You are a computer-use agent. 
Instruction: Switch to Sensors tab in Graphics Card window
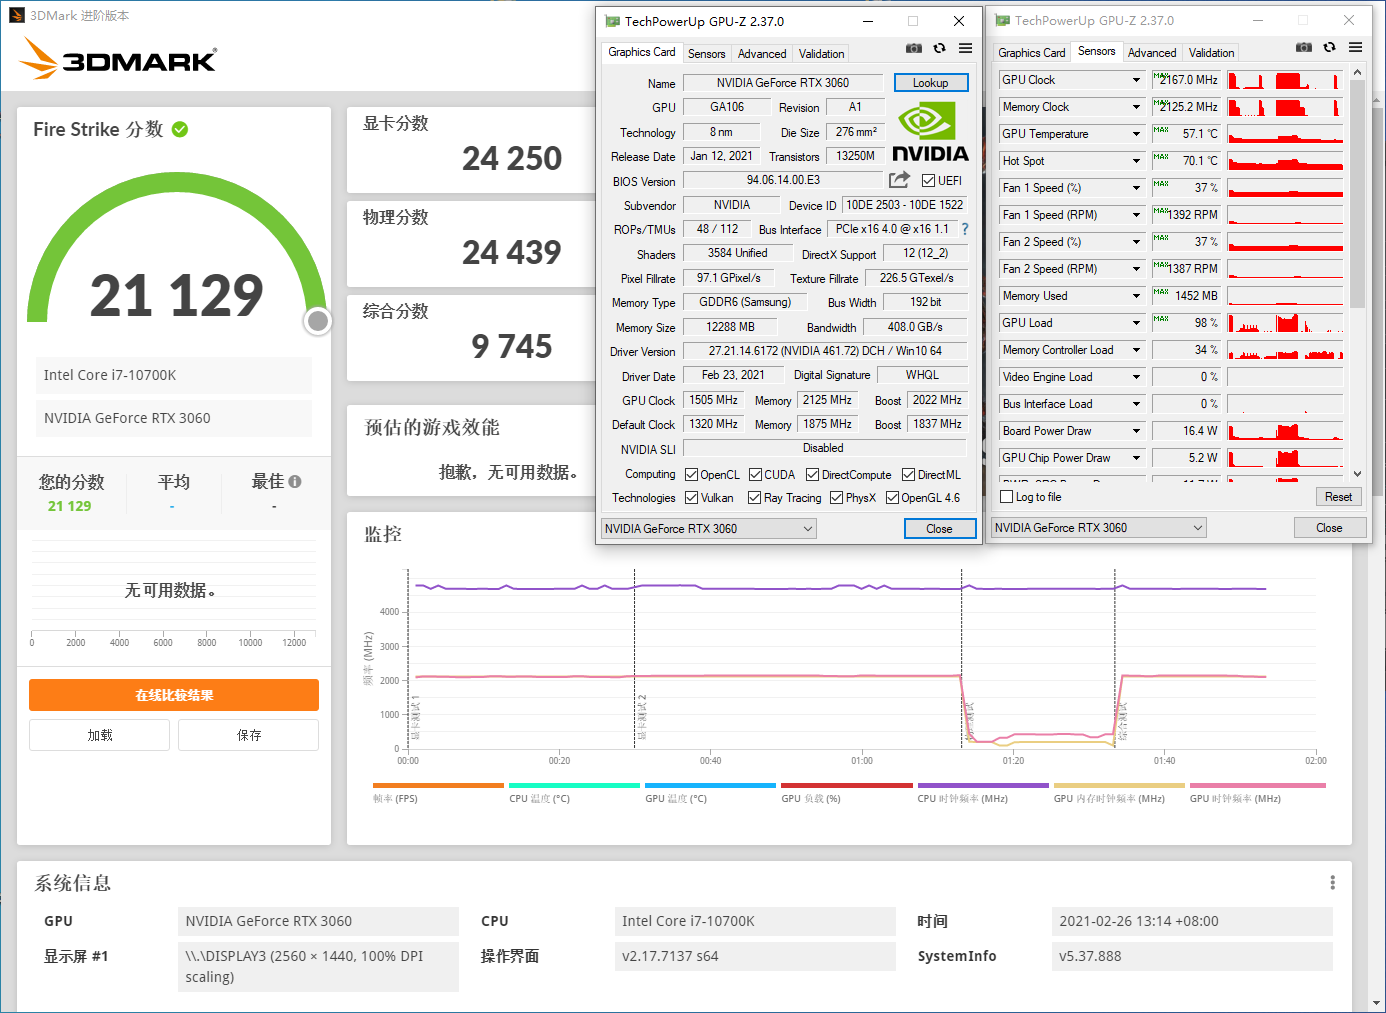point(706,54)
